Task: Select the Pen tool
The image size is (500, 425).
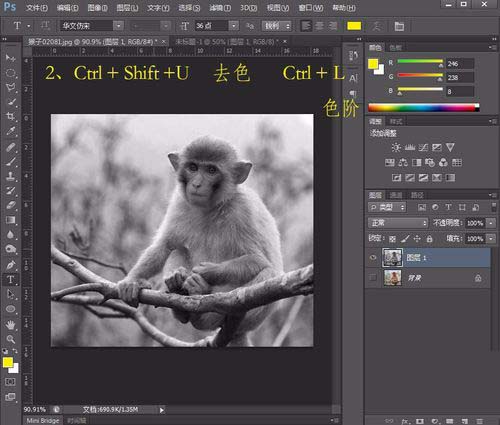Action: point(11,265)
